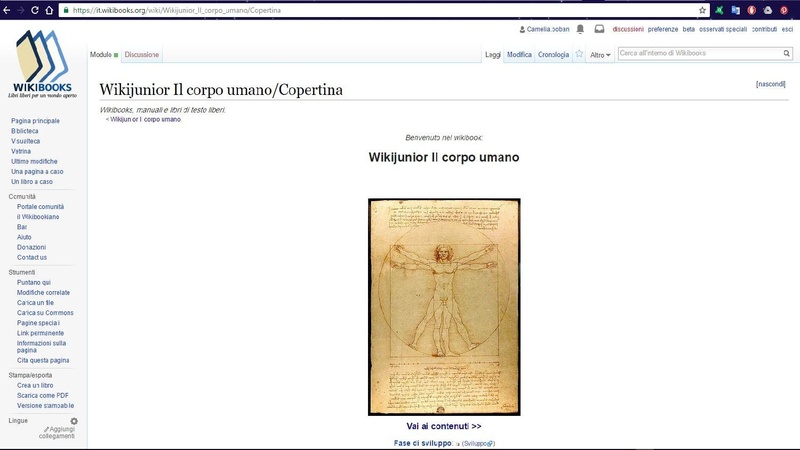
Task: Open Puntano qui link
Action: pos(34,283)
